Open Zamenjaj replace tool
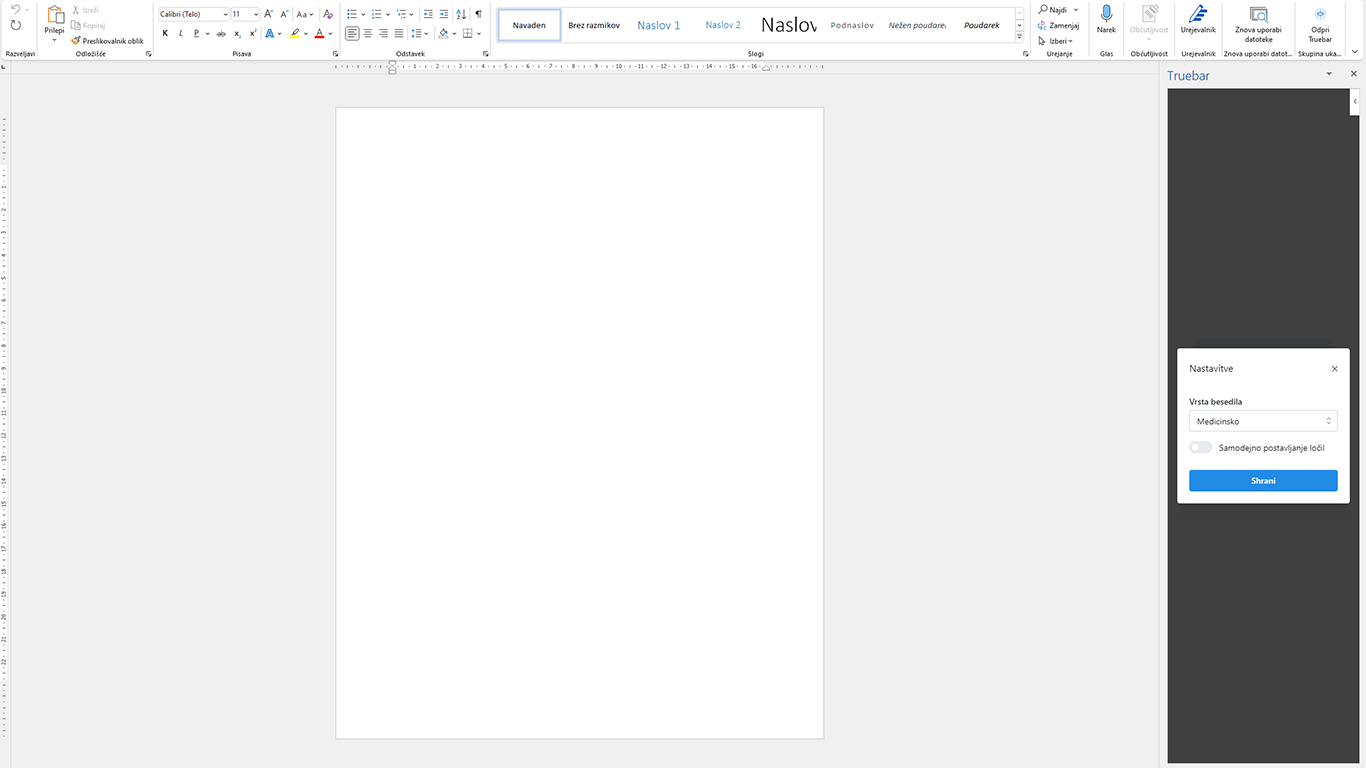Viewport: 1366px width, 768px height. [1058, 26]
